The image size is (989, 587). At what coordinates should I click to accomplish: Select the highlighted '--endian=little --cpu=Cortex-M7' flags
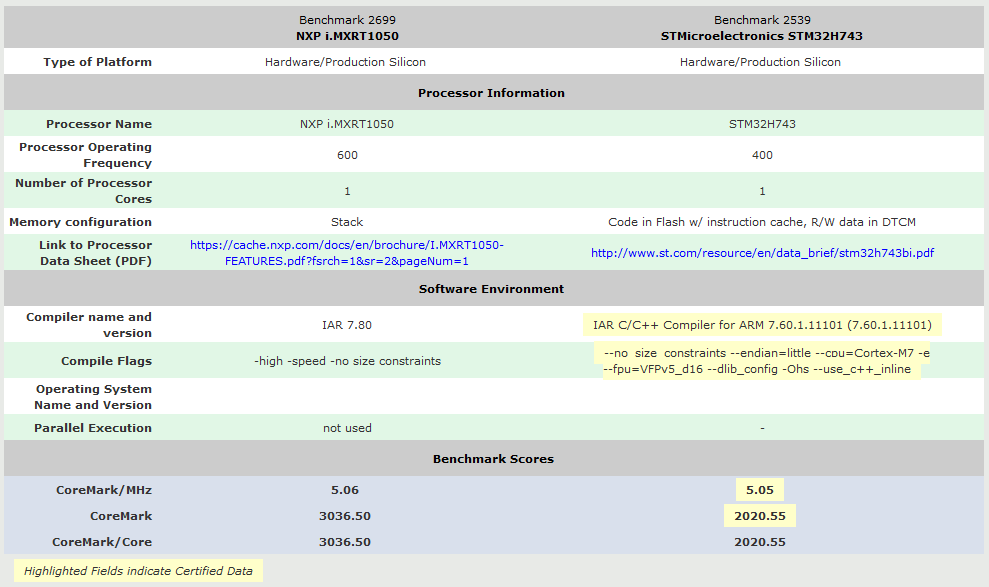click(x=762, y=361)
